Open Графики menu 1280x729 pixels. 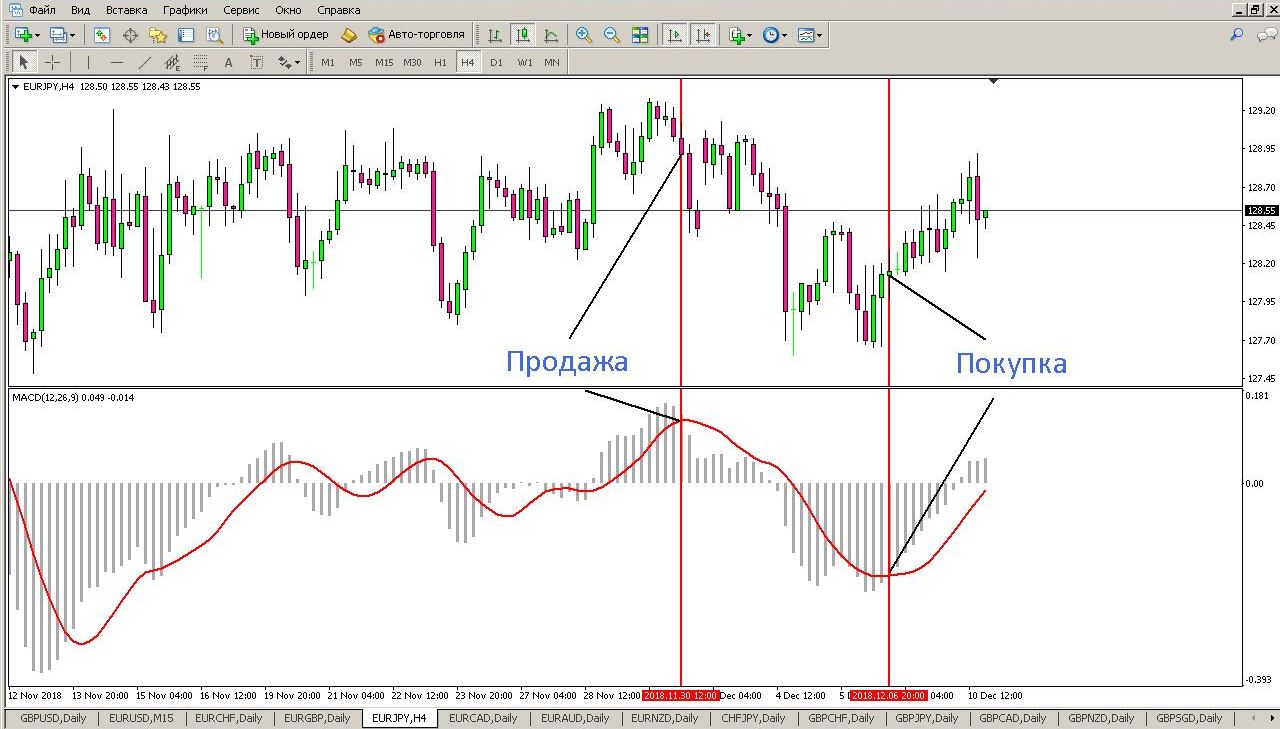pos(186,10)
